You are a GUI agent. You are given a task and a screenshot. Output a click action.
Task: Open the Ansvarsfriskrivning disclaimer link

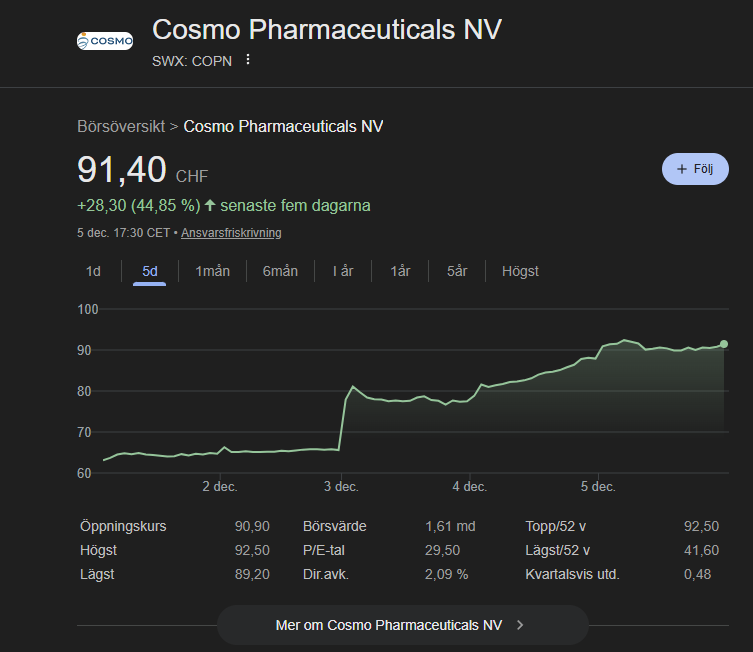tap(231, 233)
